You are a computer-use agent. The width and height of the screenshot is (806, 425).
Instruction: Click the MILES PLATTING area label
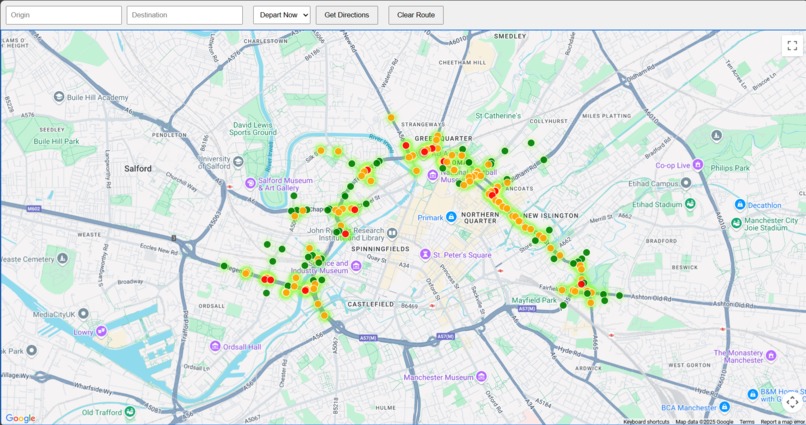pyautogui.click(x=606, y=116)
